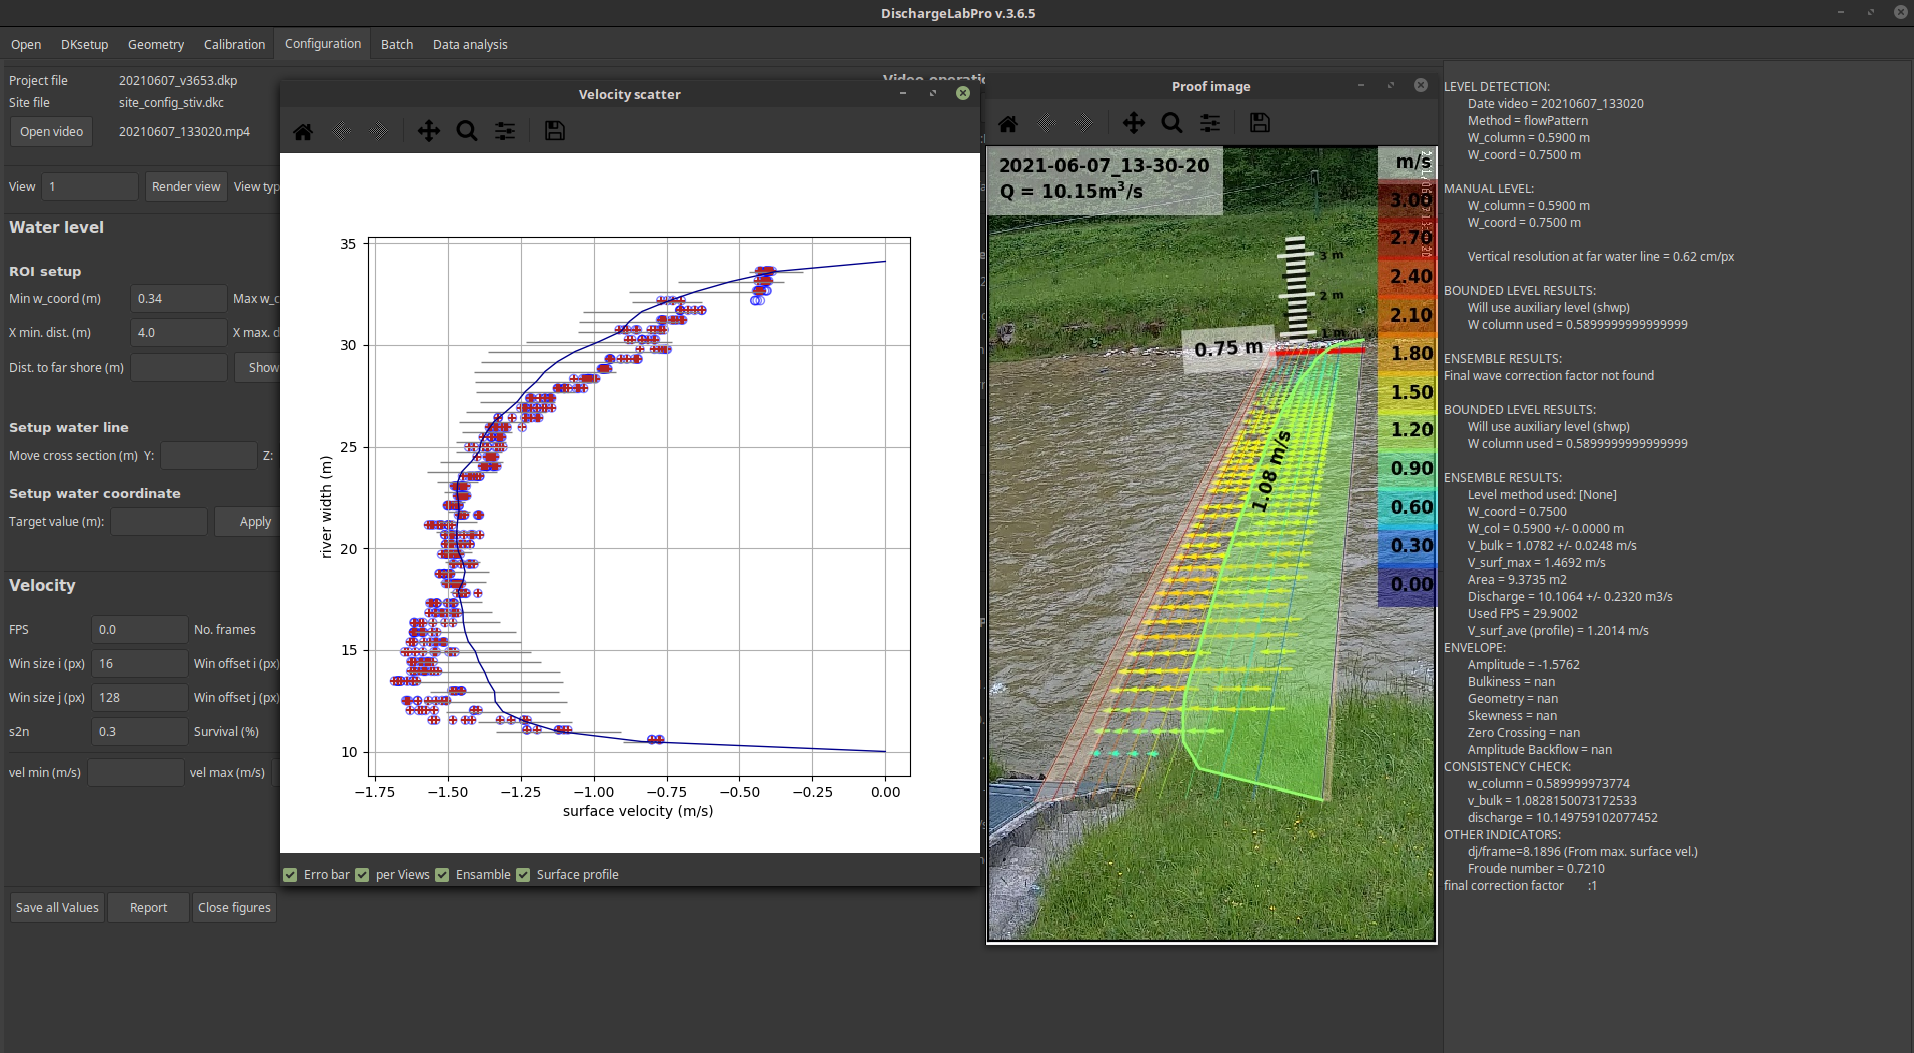1914x1053 pixels.
Task: Open subplot configuration in Velocity scatter toolbar
Action: click(x=505, y=131)
